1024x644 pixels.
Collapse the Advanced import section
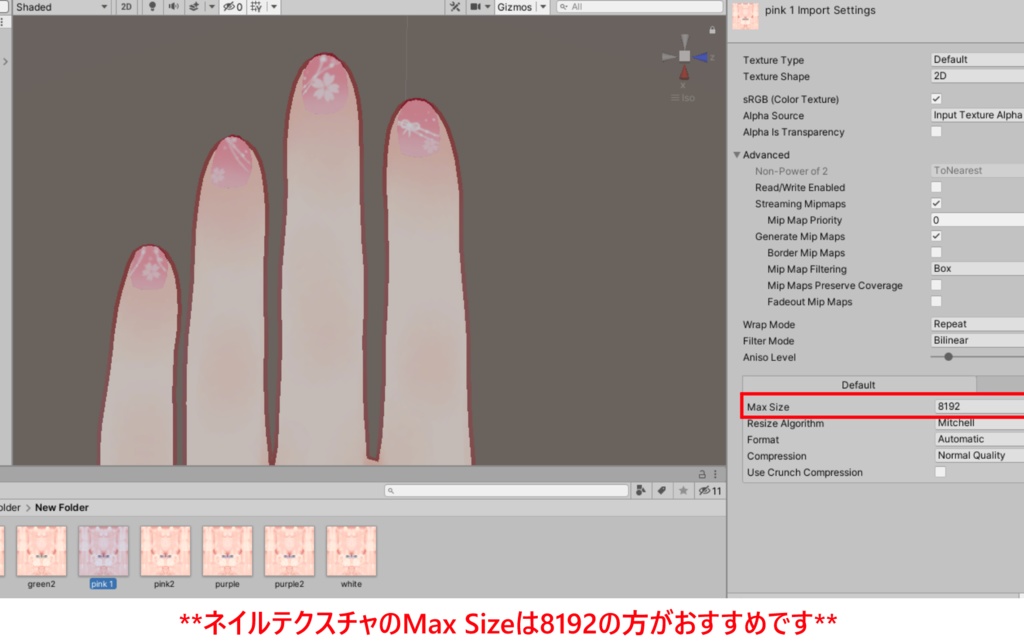click(737, 154)
